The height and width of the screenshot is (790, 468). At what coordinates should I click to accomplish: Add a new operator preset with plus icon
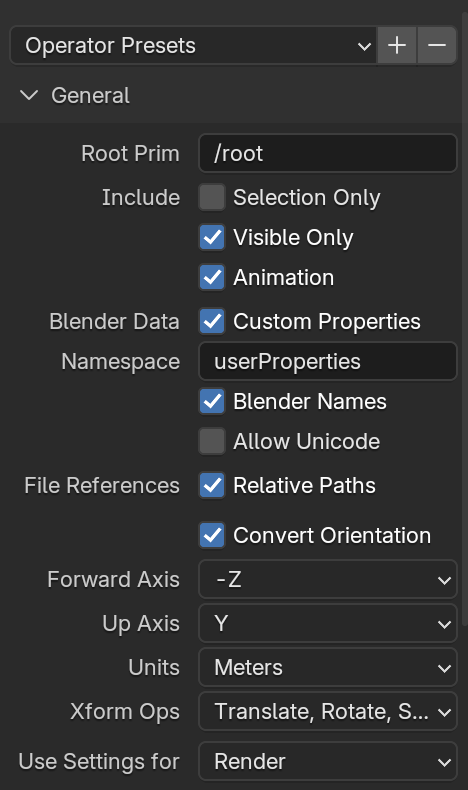click(x=397, y=45)
